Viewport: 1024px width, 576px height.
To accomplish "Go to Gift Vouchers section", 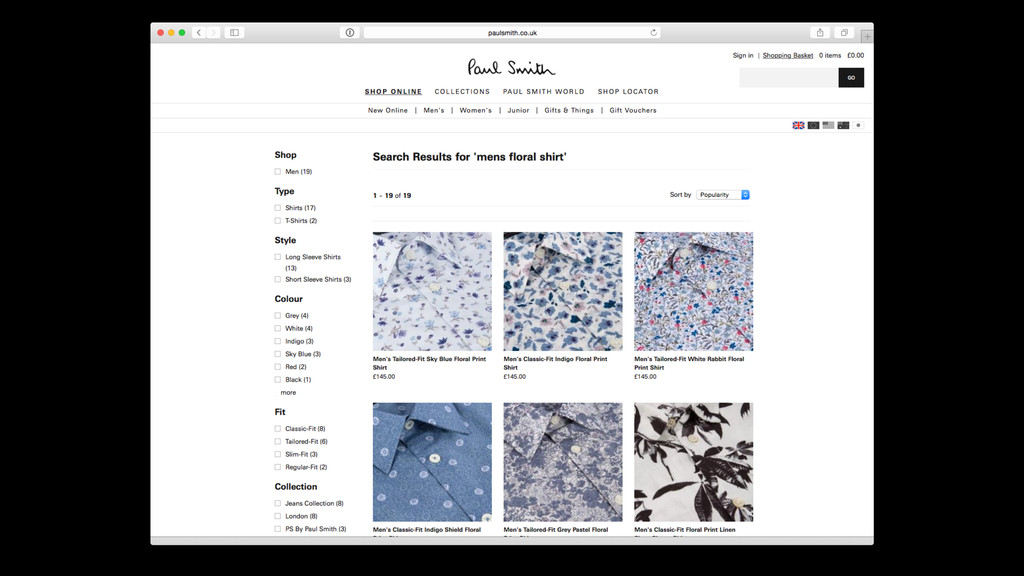I will click(x=633, y=110).
